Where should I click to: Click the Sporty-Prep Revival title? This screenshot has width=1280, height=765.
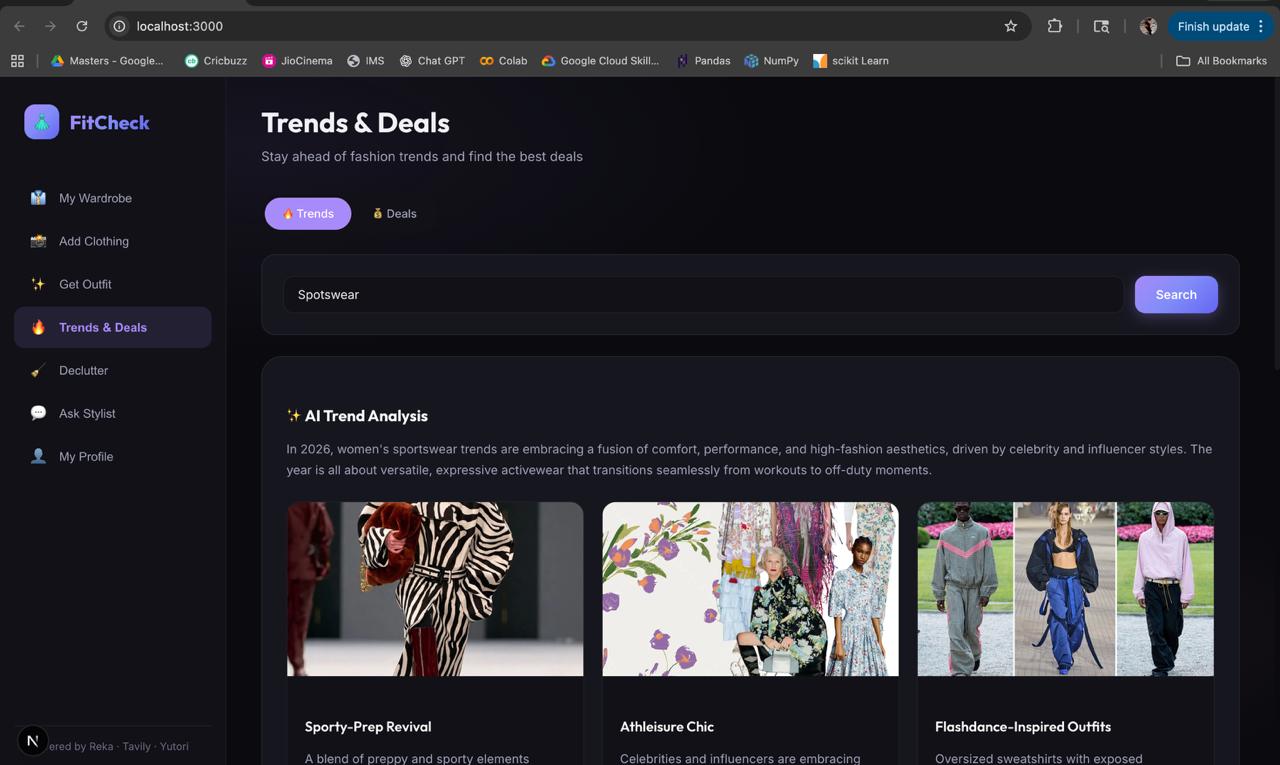click(x=368, y=727)
